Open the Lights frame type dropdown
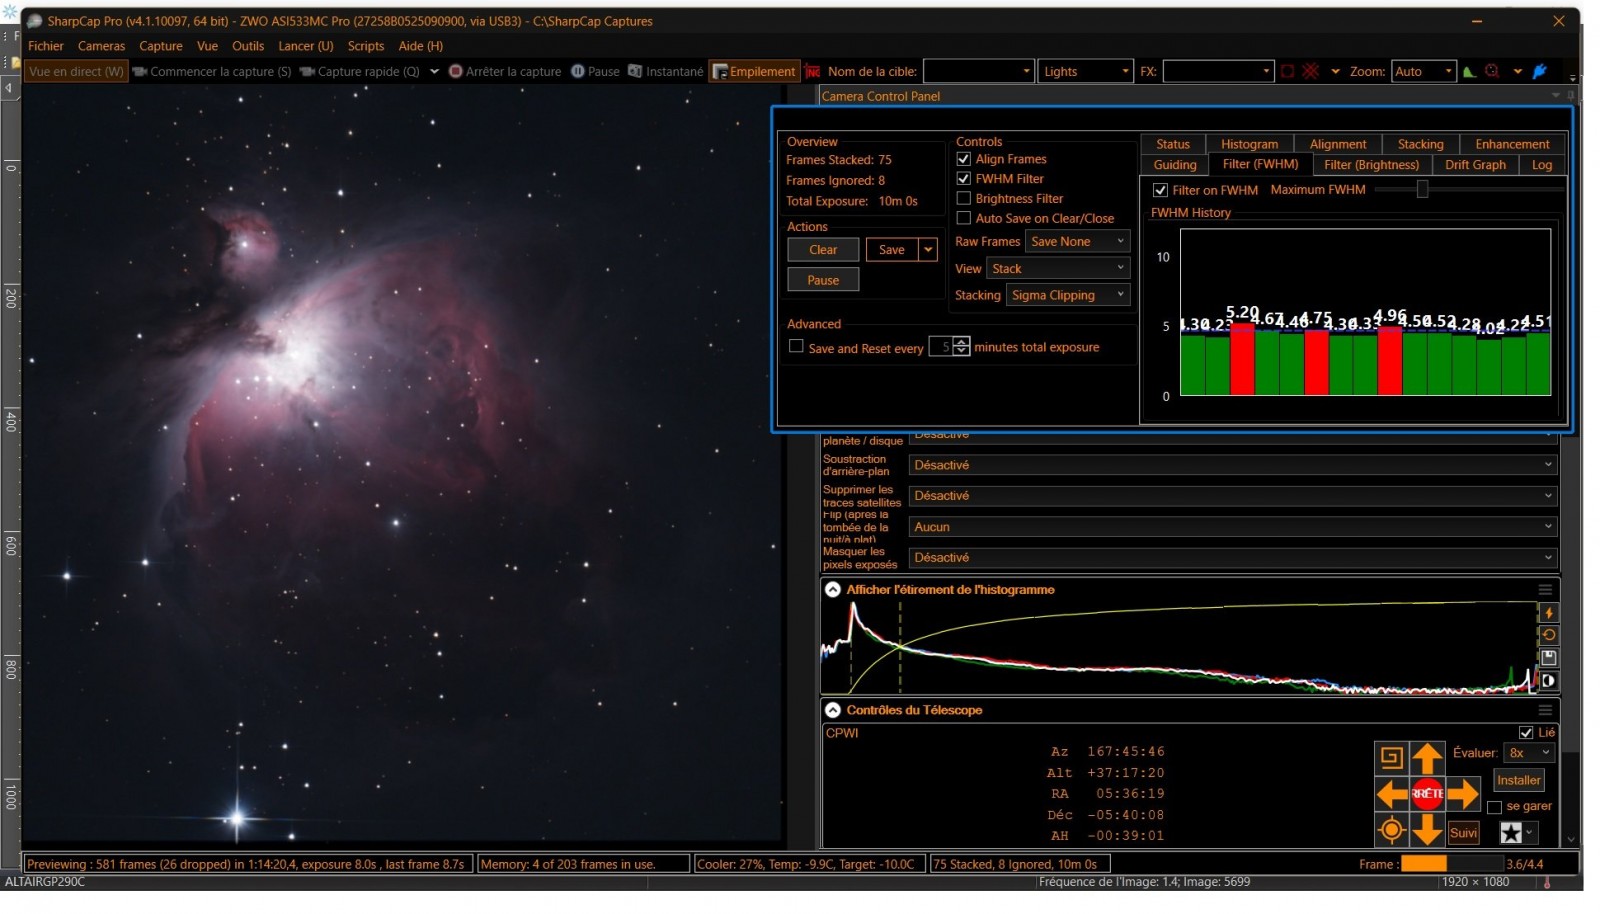1600x914 pixels. (x=1085, y=72)
